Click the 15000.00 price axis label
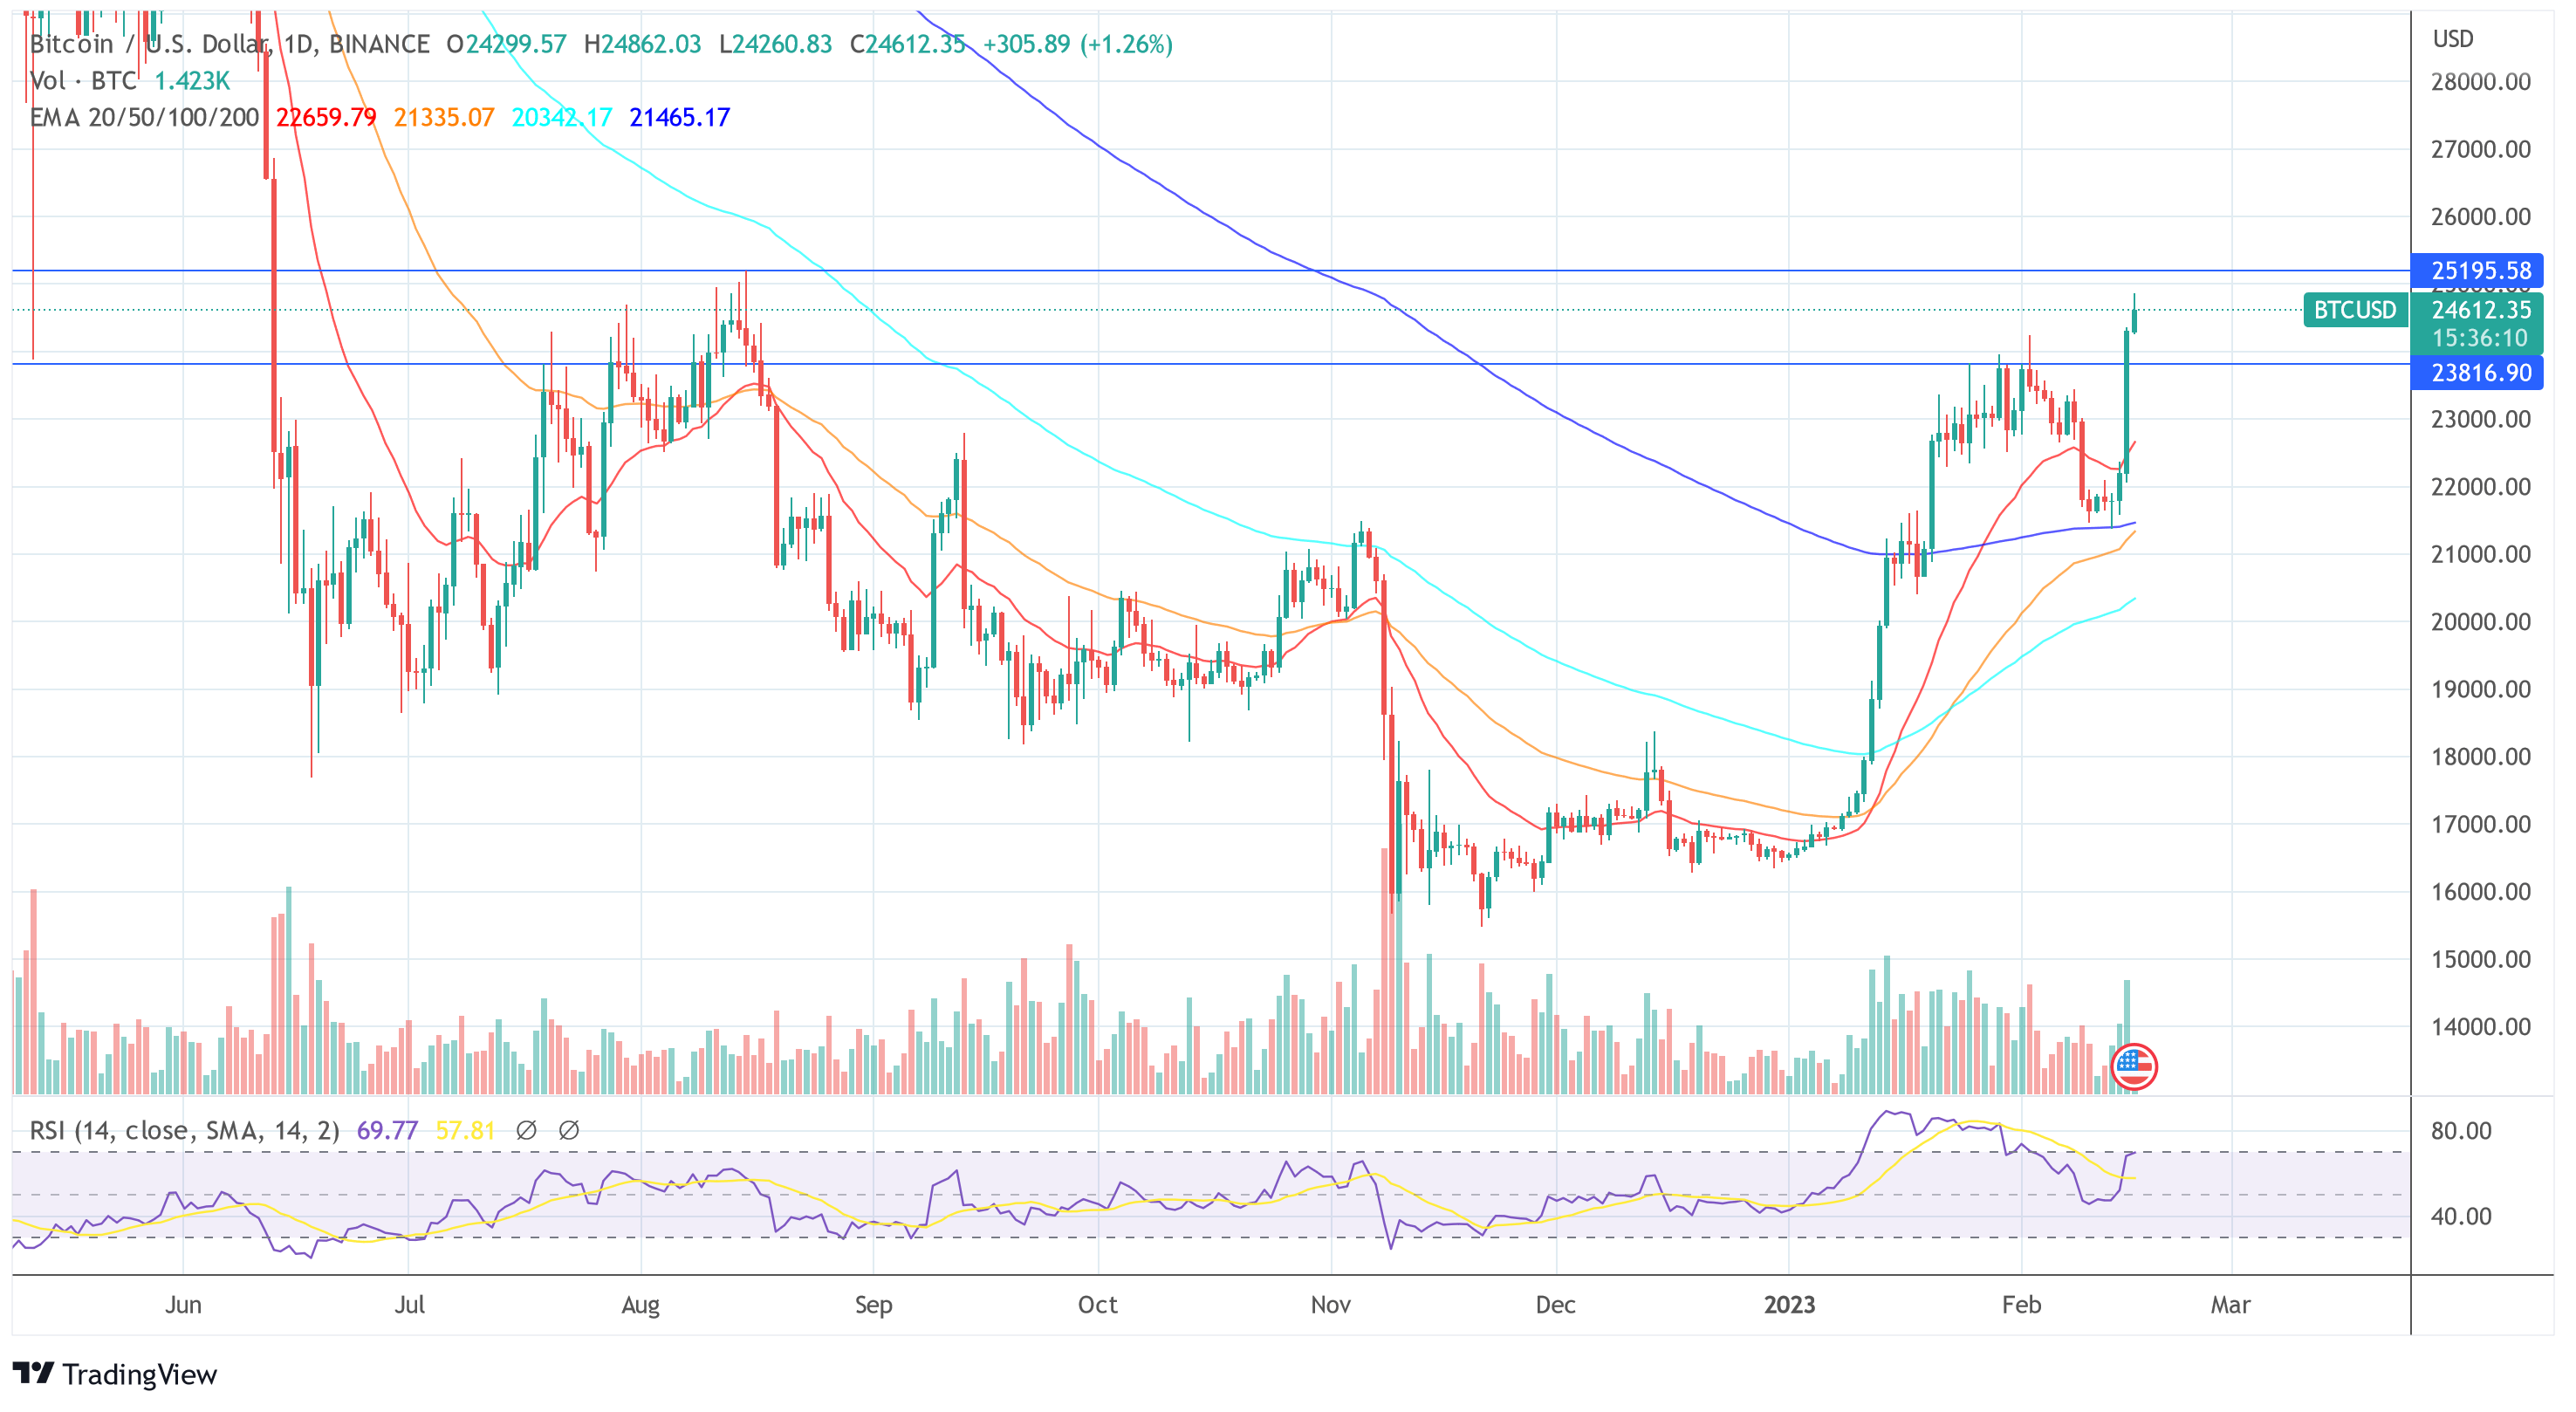The image size is (2576, 1412). point(2481,959)
